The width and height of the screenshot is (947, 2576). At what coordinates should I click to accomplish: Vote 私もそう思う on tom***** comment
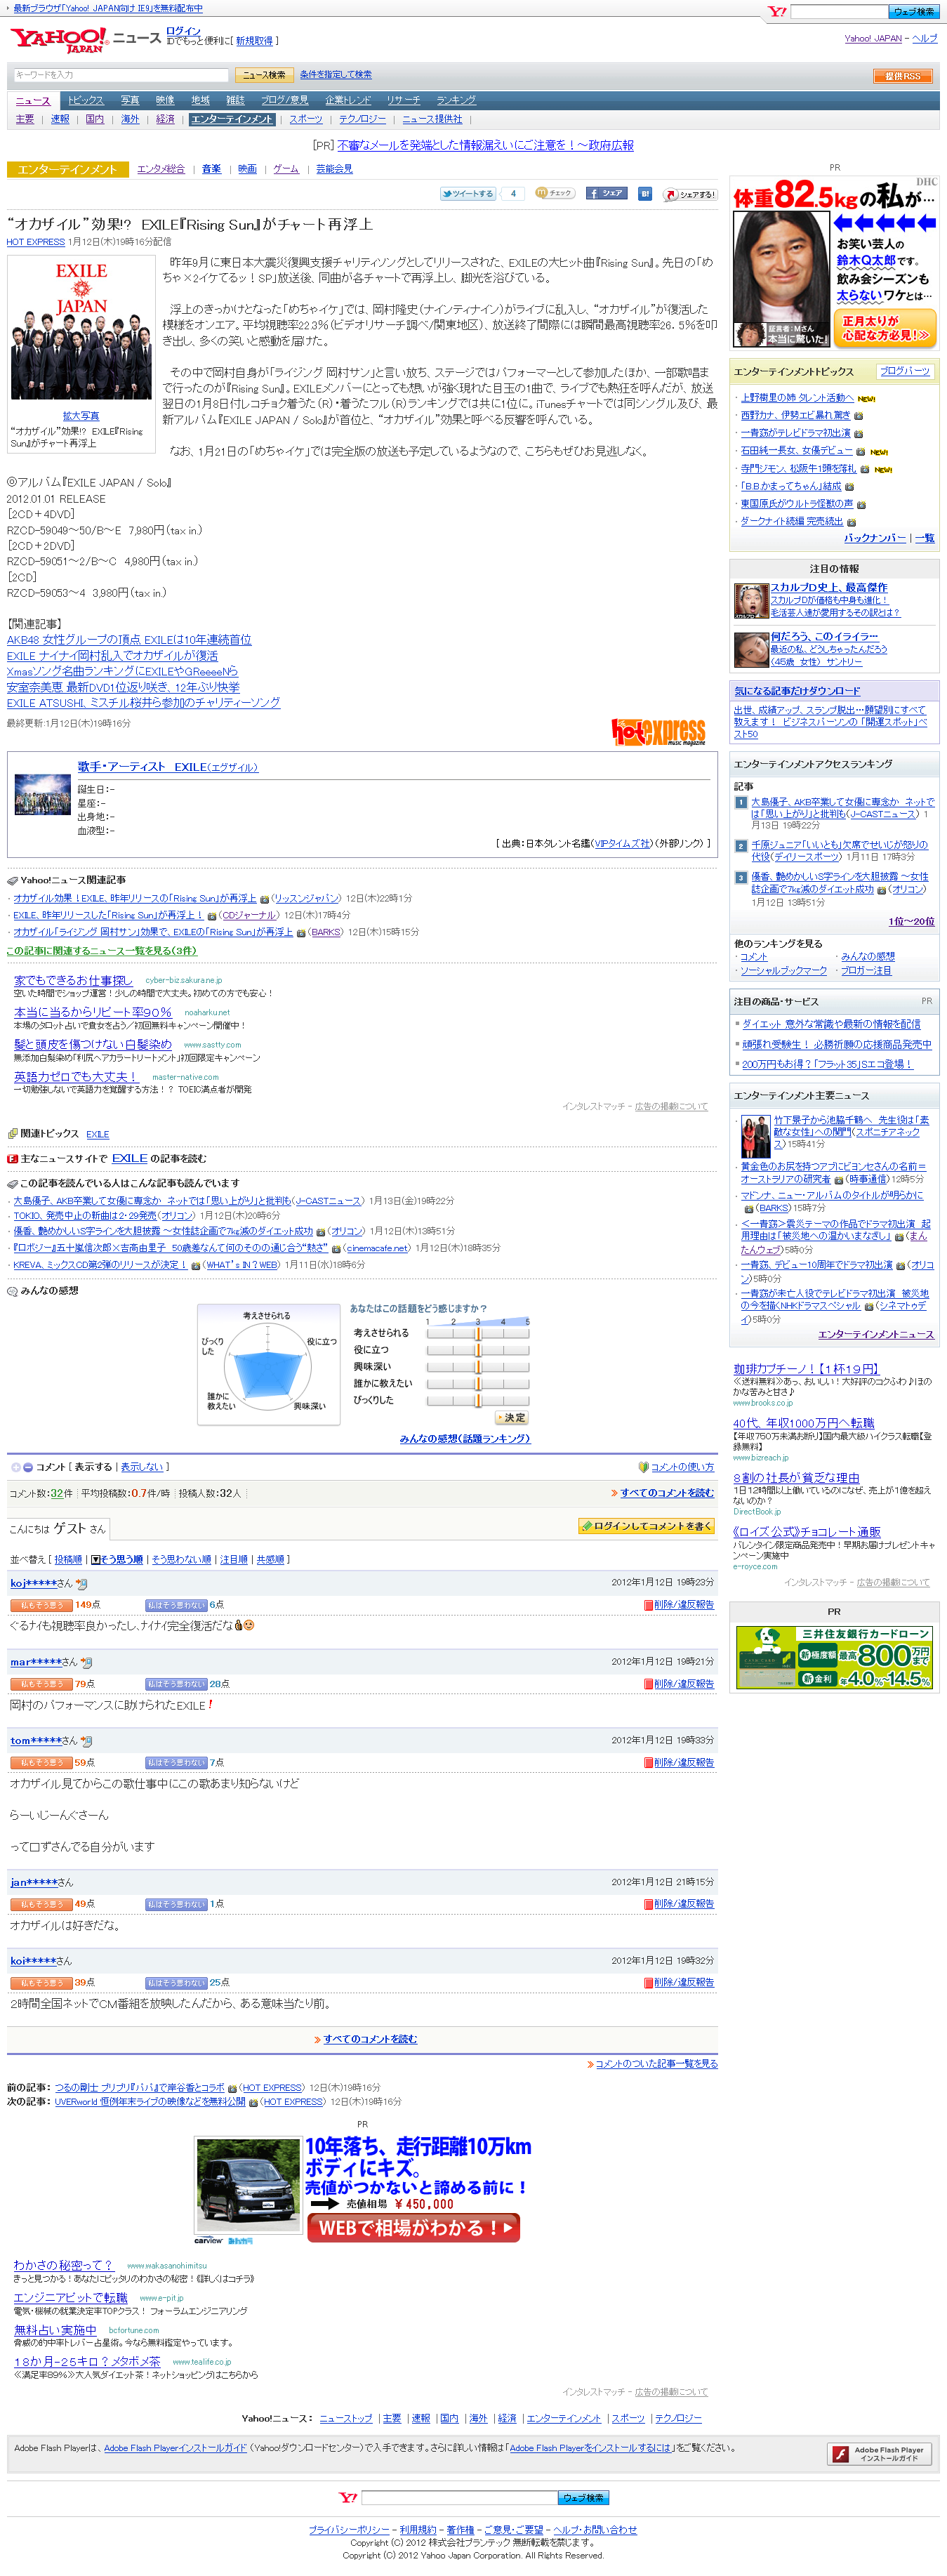(x=41, y=1762)
